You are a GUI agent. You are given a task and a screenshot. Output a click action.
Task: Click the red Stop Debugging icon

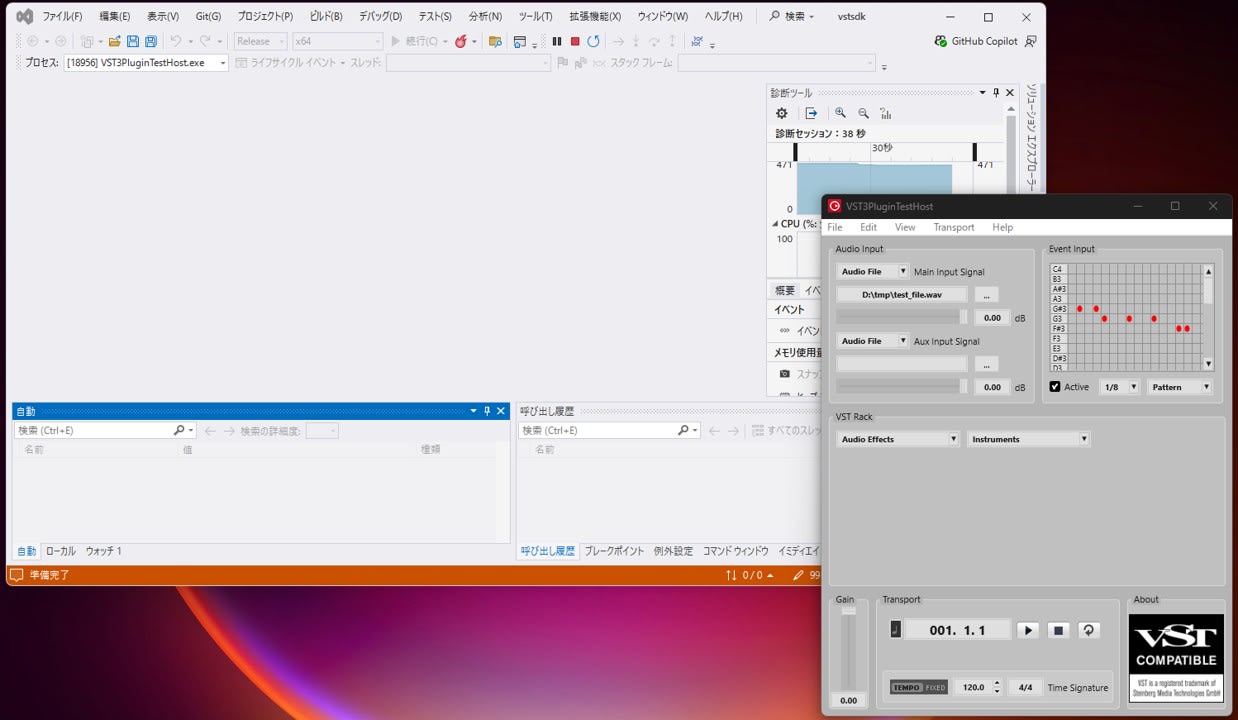(573, 41)
